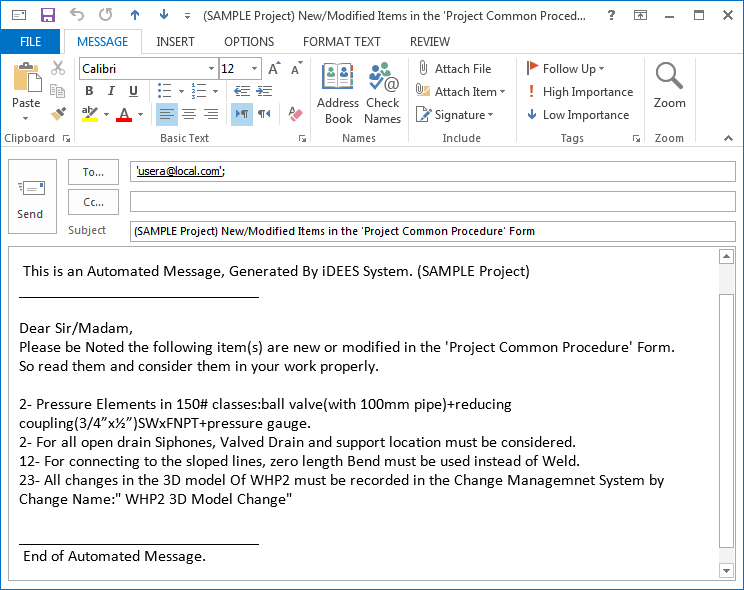Image resolution: width=744 pixels, height=590 pixels.
Task: Toggle right-to-left text direction
Action: [x=264, y=114]
